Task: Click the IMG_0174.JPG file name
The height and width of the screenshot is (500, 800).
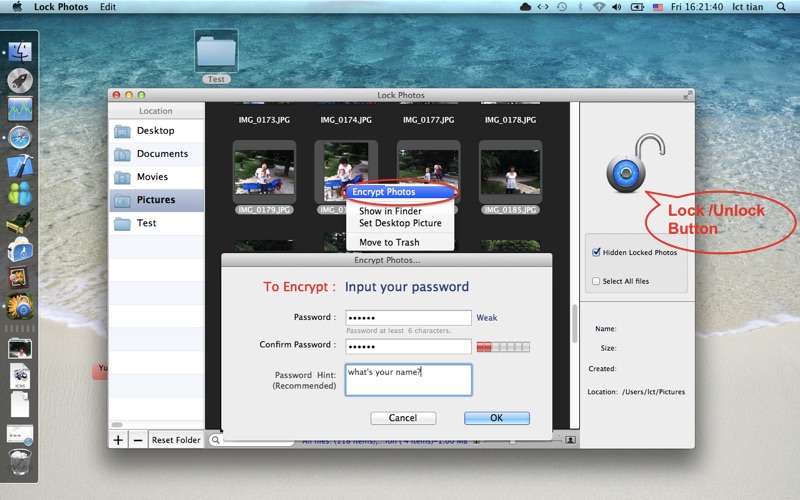Action: [x=346, y=120]
